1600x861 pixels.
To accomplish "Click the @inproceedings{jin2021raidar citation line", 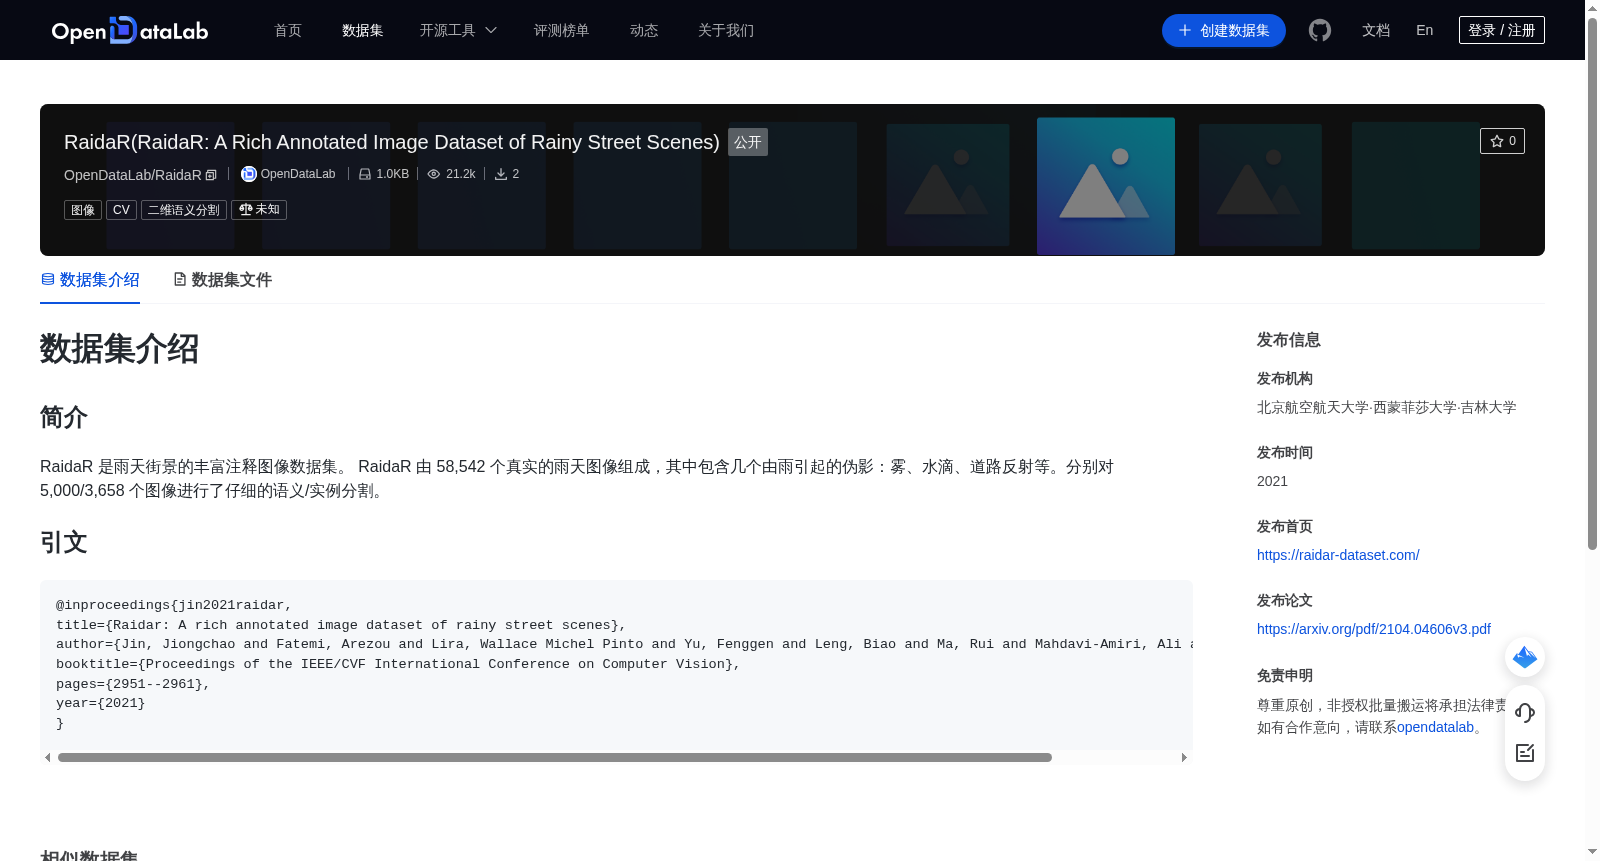I will (174, 605).
